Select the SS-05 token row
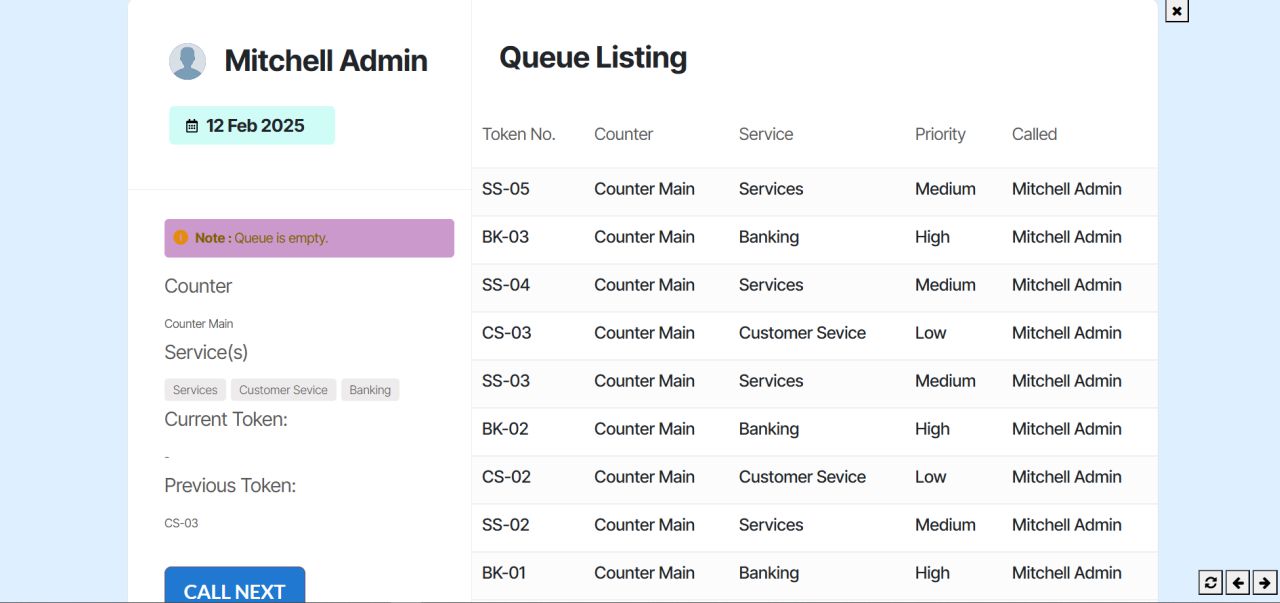The height and width of the screenshot is (603, 1280). pyautogui.click(x=814, y=189)
